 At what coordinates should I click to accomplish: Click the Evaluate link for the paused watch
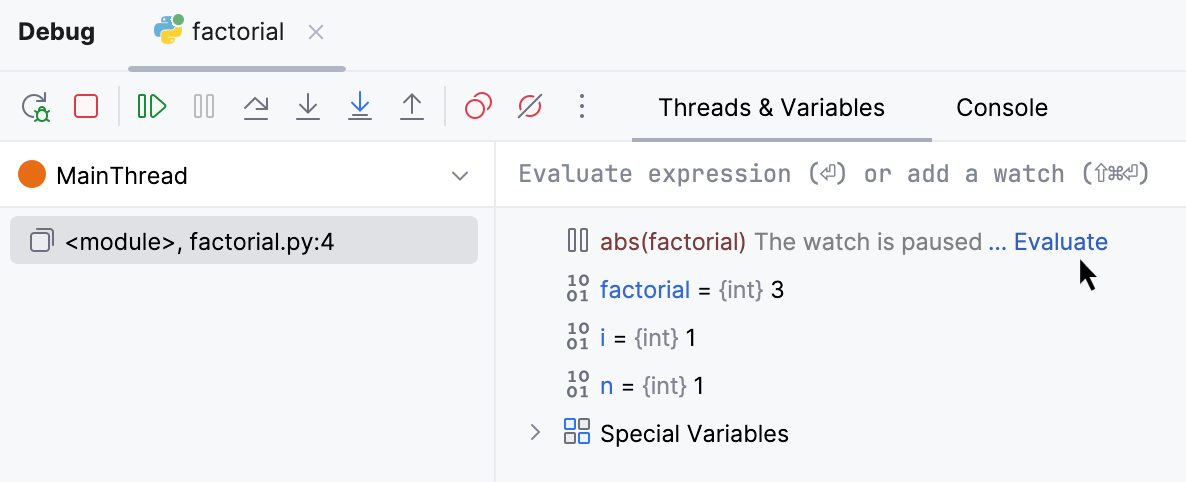[x=1060, y=242]
